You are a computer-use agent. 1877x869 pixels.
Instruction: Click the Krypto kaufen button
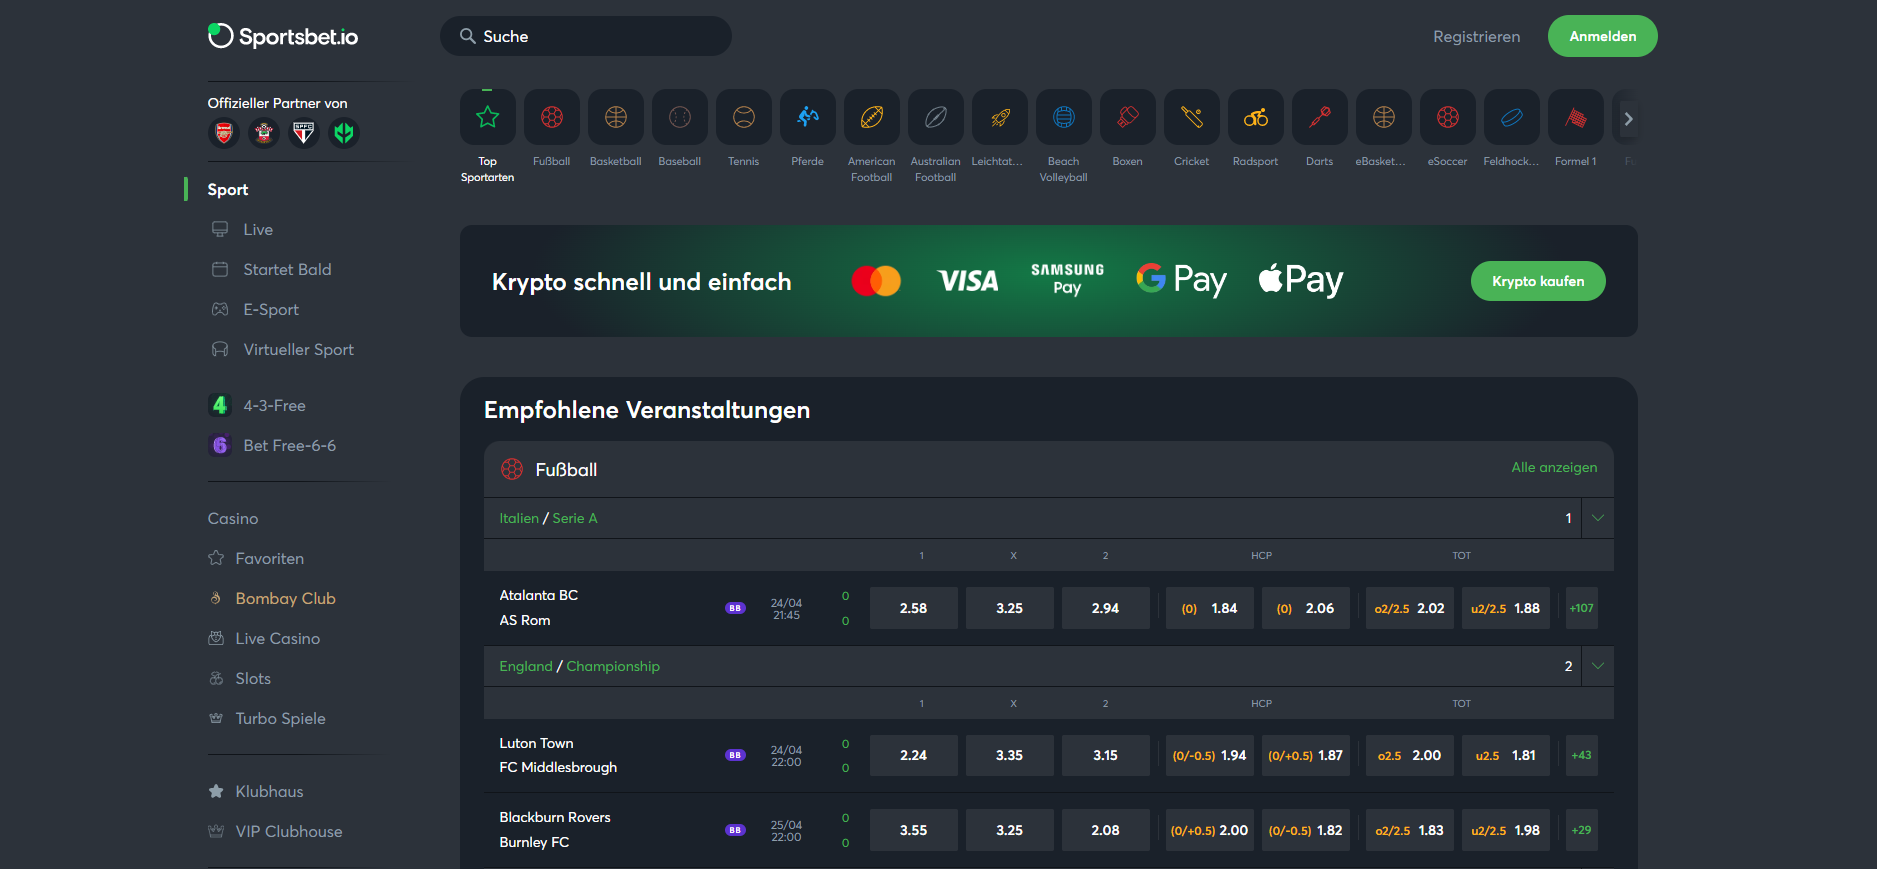(x=1538, y=281)
